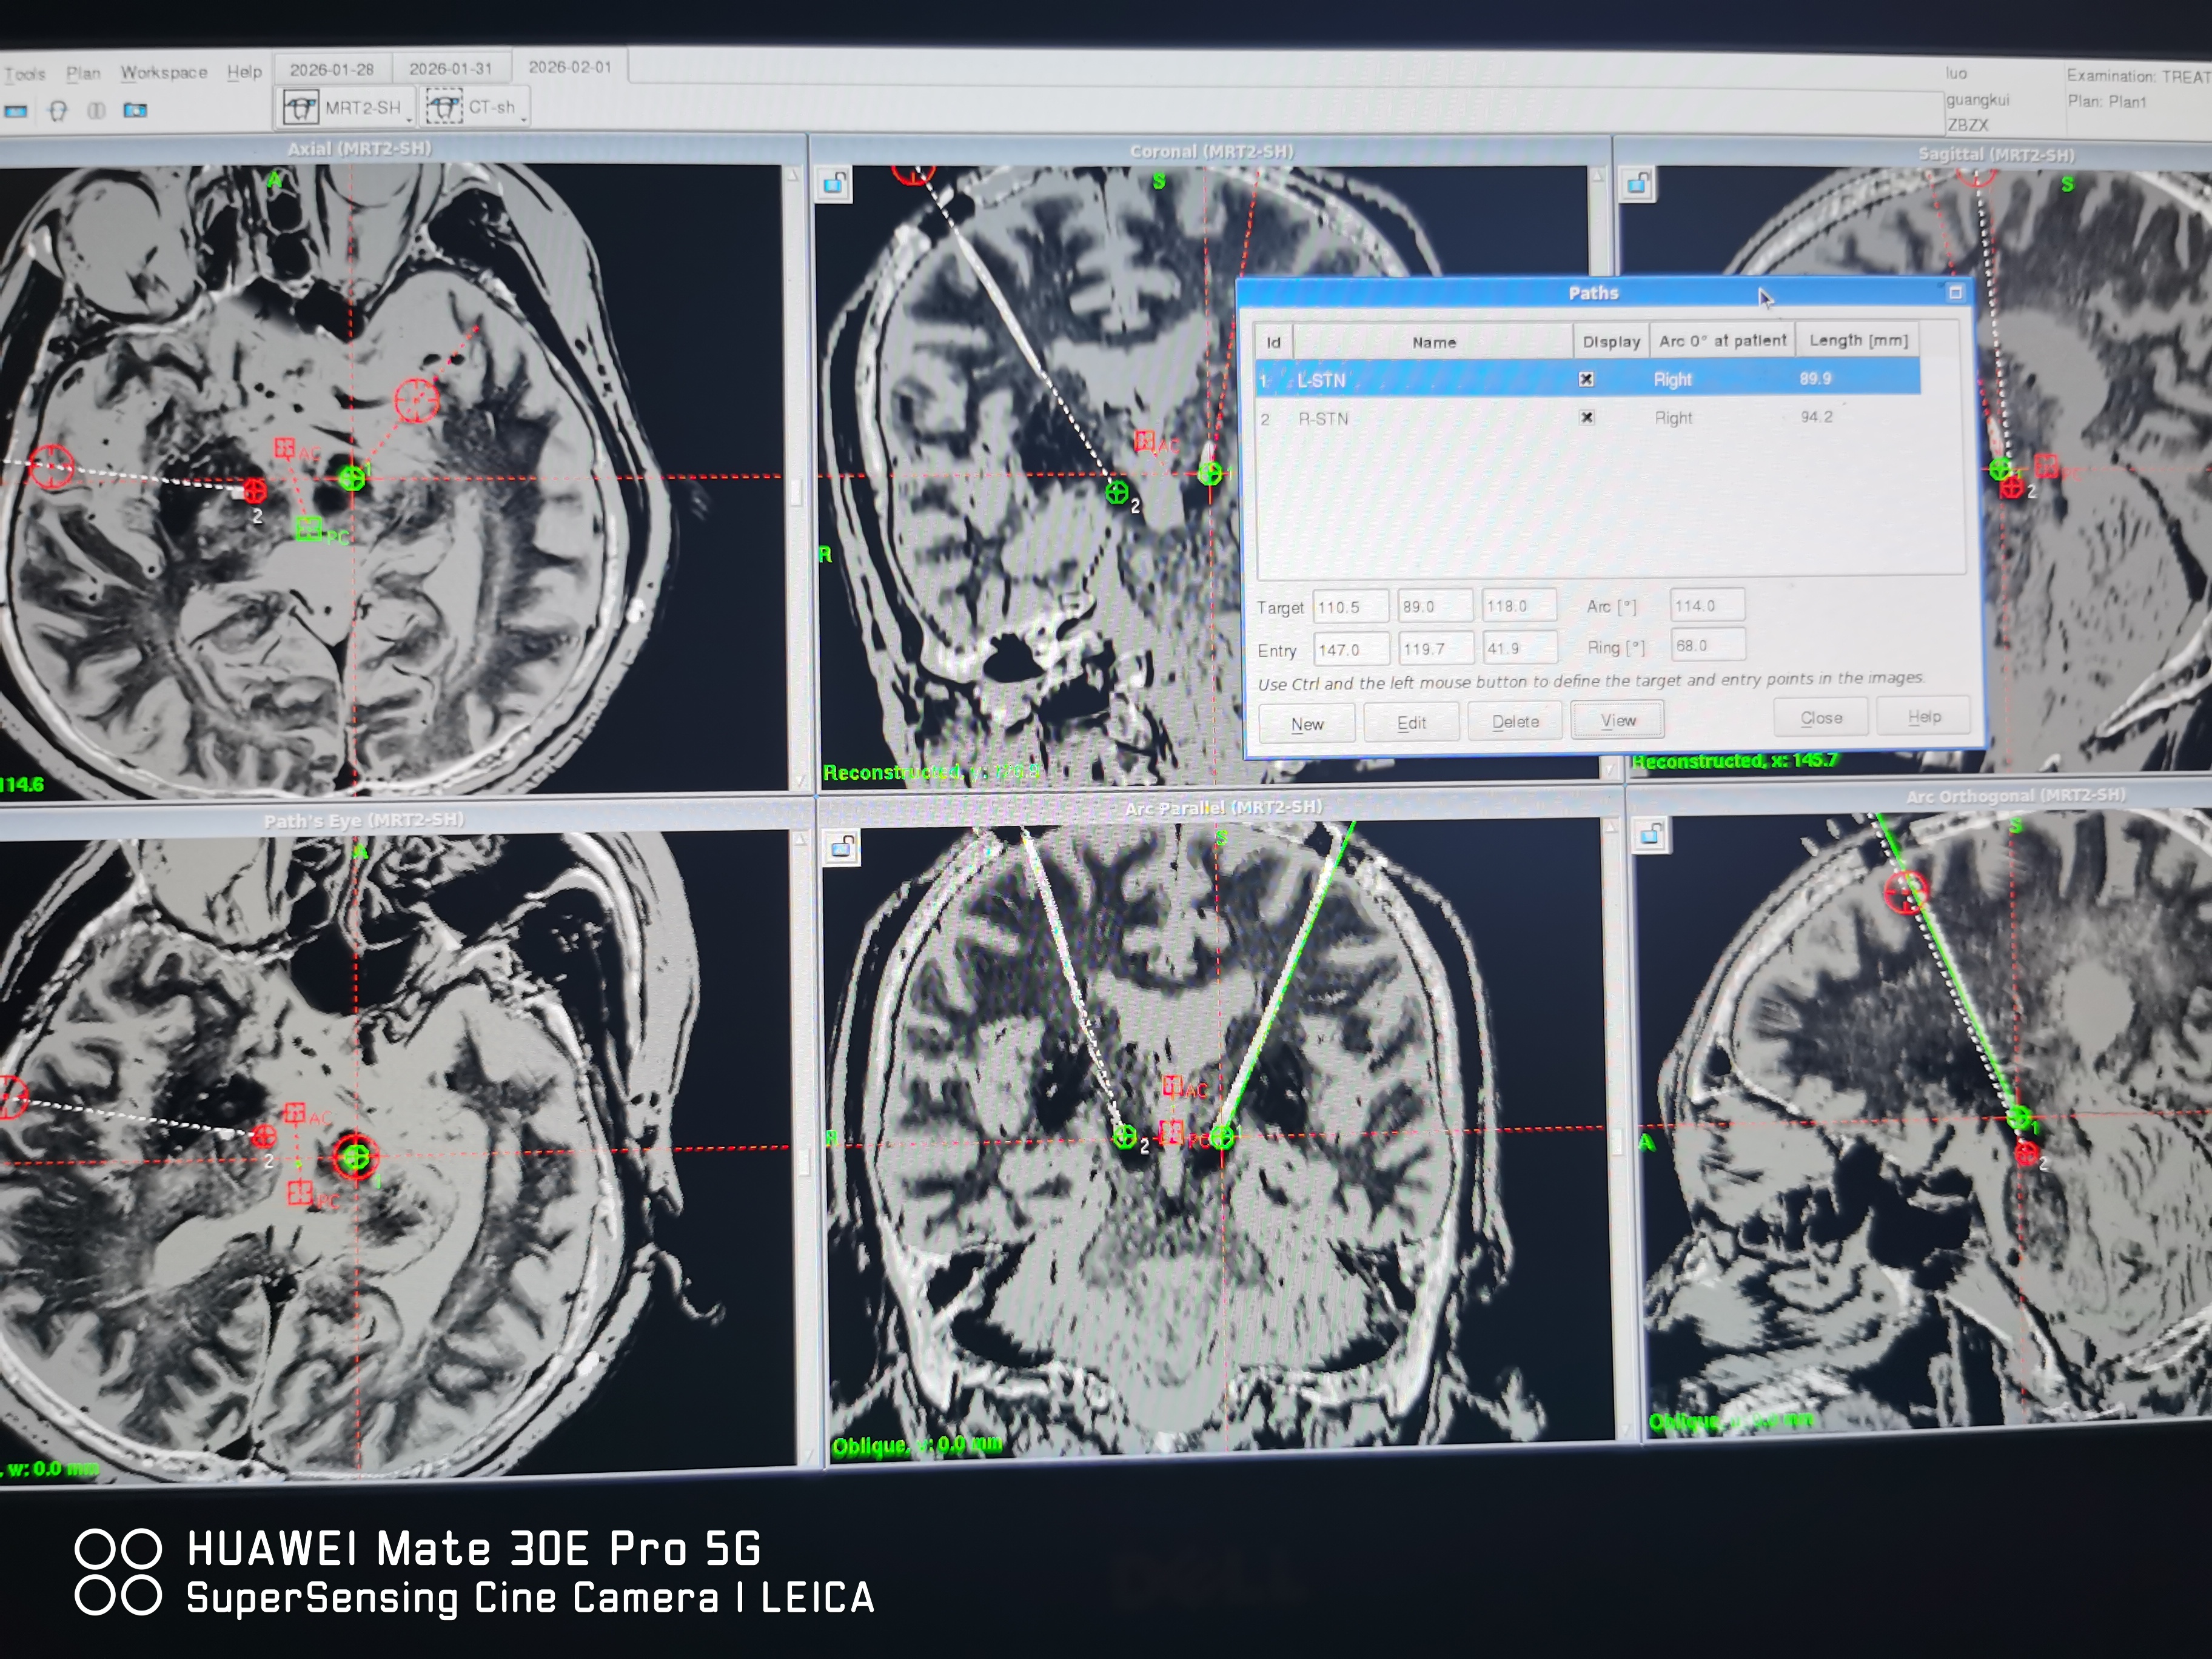This screenshot has width=2212, height=1659.
Task: Expand the MRT2-SH dropdown arrow
Action: coord(410,119)
